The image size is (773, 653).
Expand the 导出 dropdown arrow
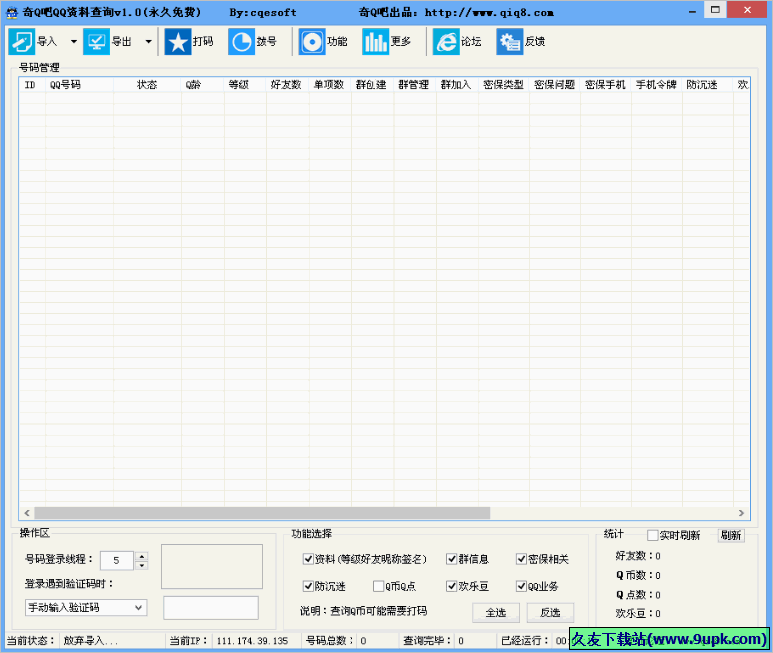pos(148,42)
